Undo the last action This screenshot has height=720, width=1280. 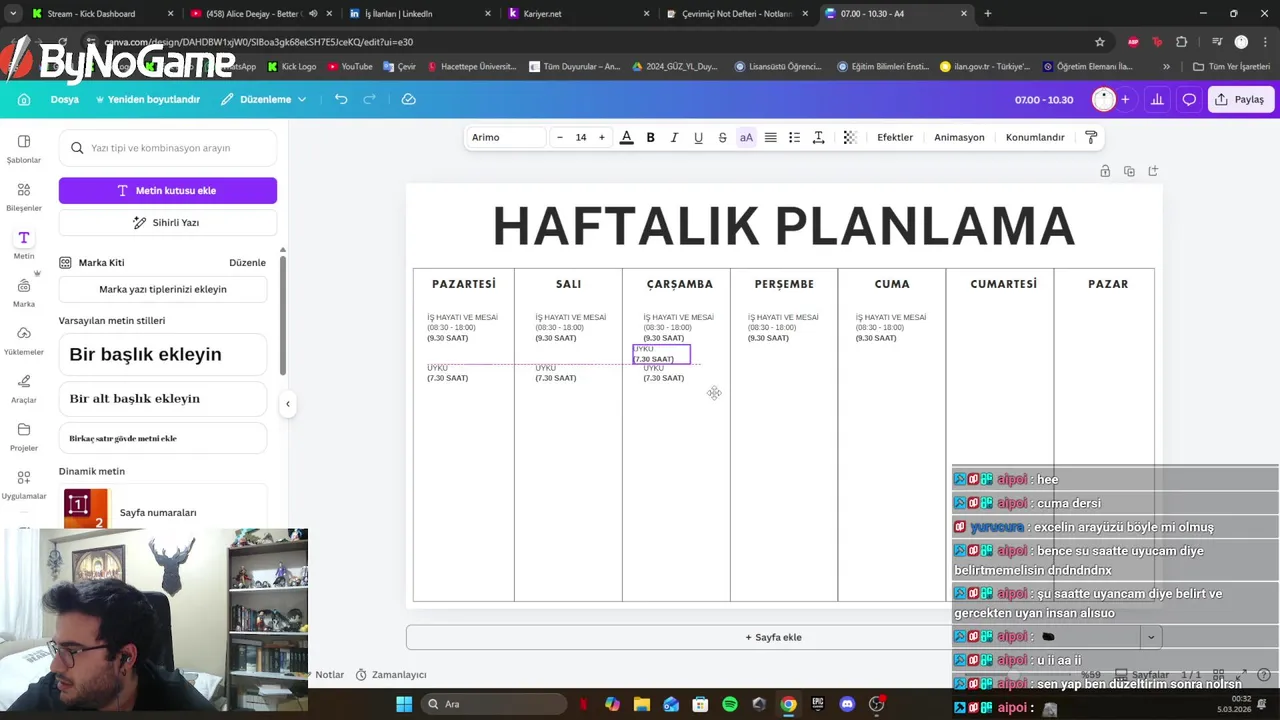[x=341, y=99]
